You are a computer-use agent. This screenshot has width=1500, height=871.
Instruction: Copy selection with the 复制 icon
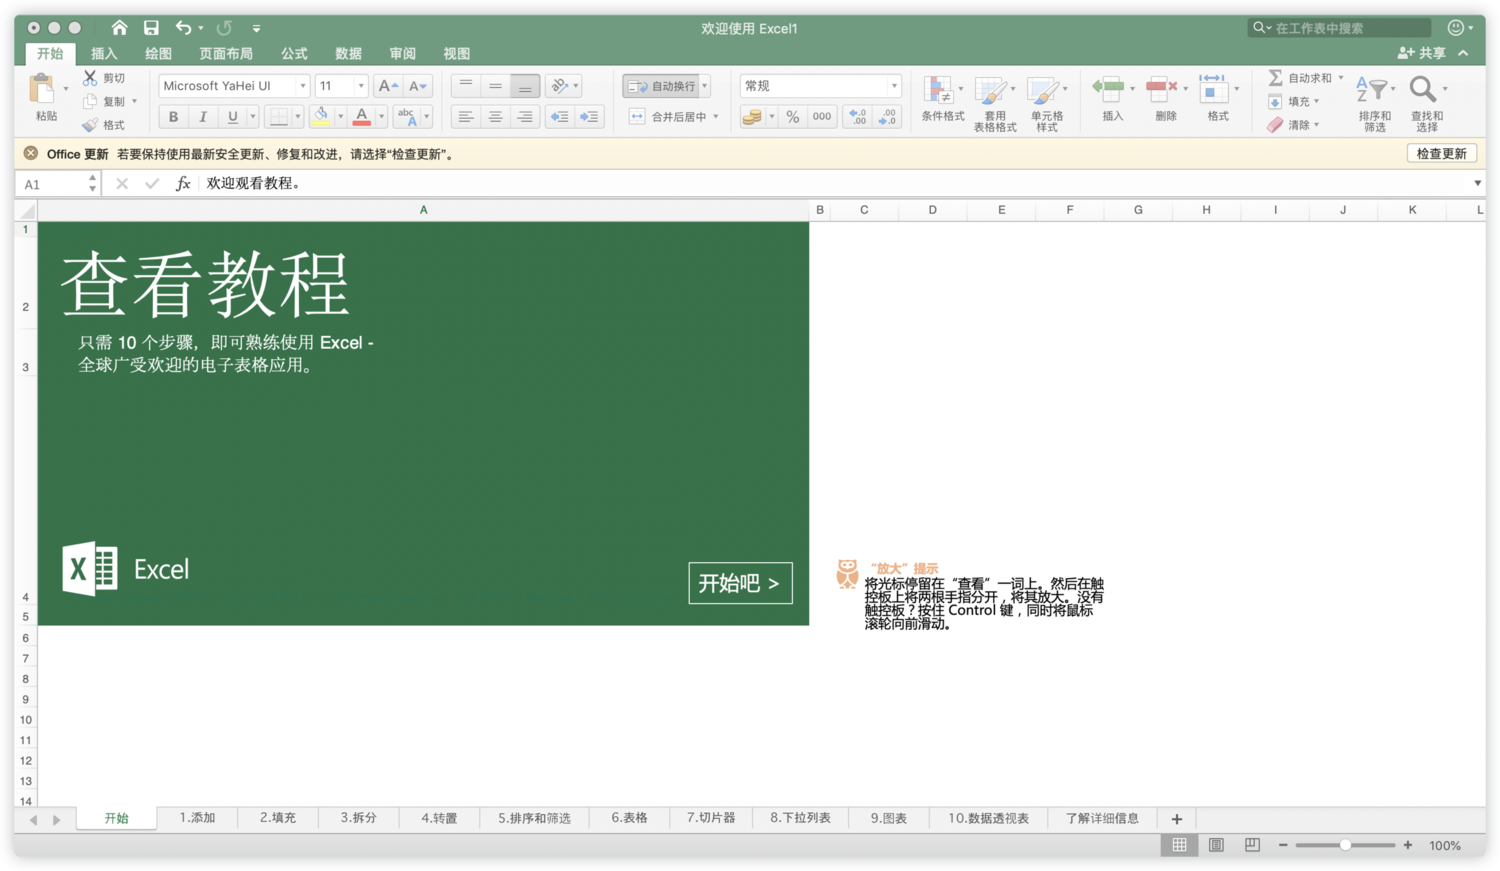[90, 101]
